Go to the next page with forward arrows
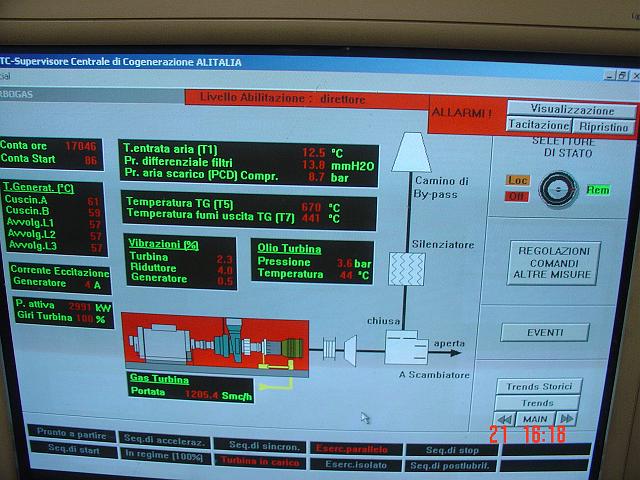This screenshot has height=480, width=640. (x=567, y=419)
